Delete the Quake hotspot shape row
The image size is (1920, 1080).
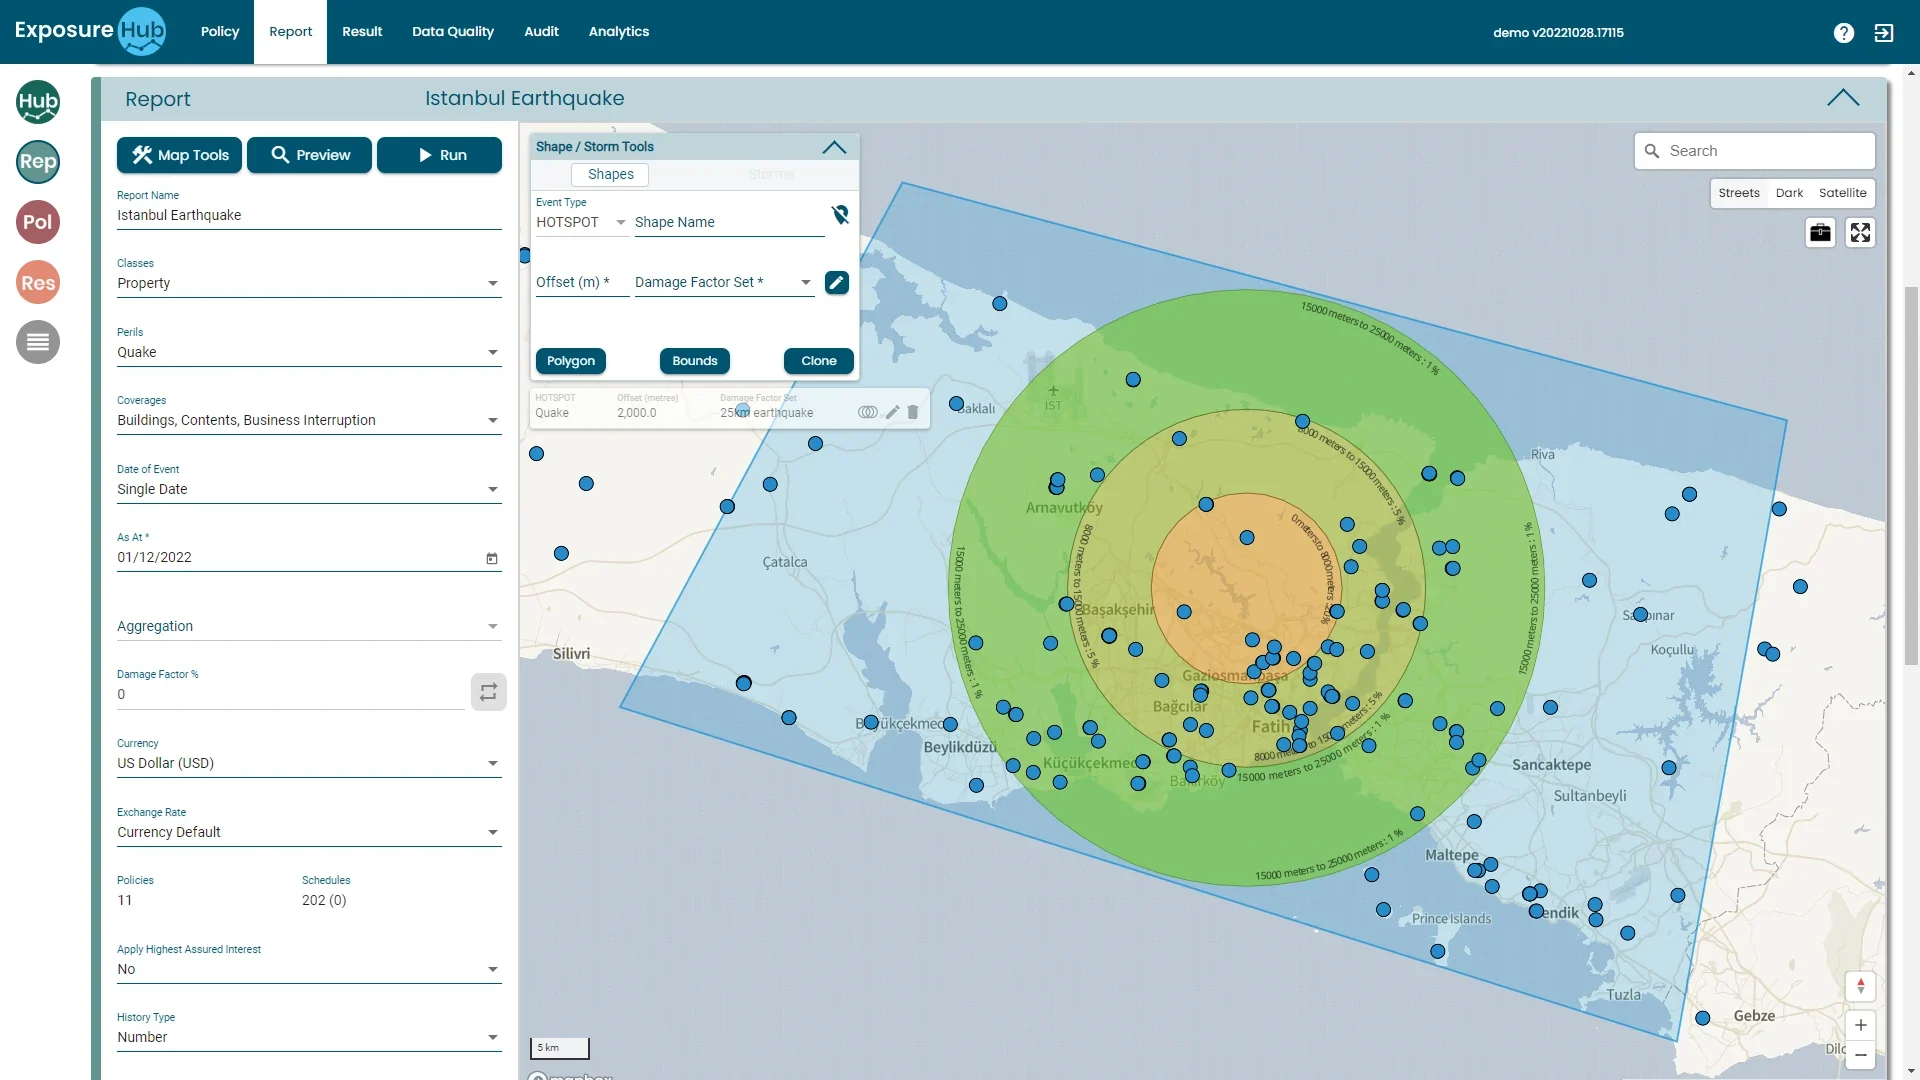coord(913,412)
